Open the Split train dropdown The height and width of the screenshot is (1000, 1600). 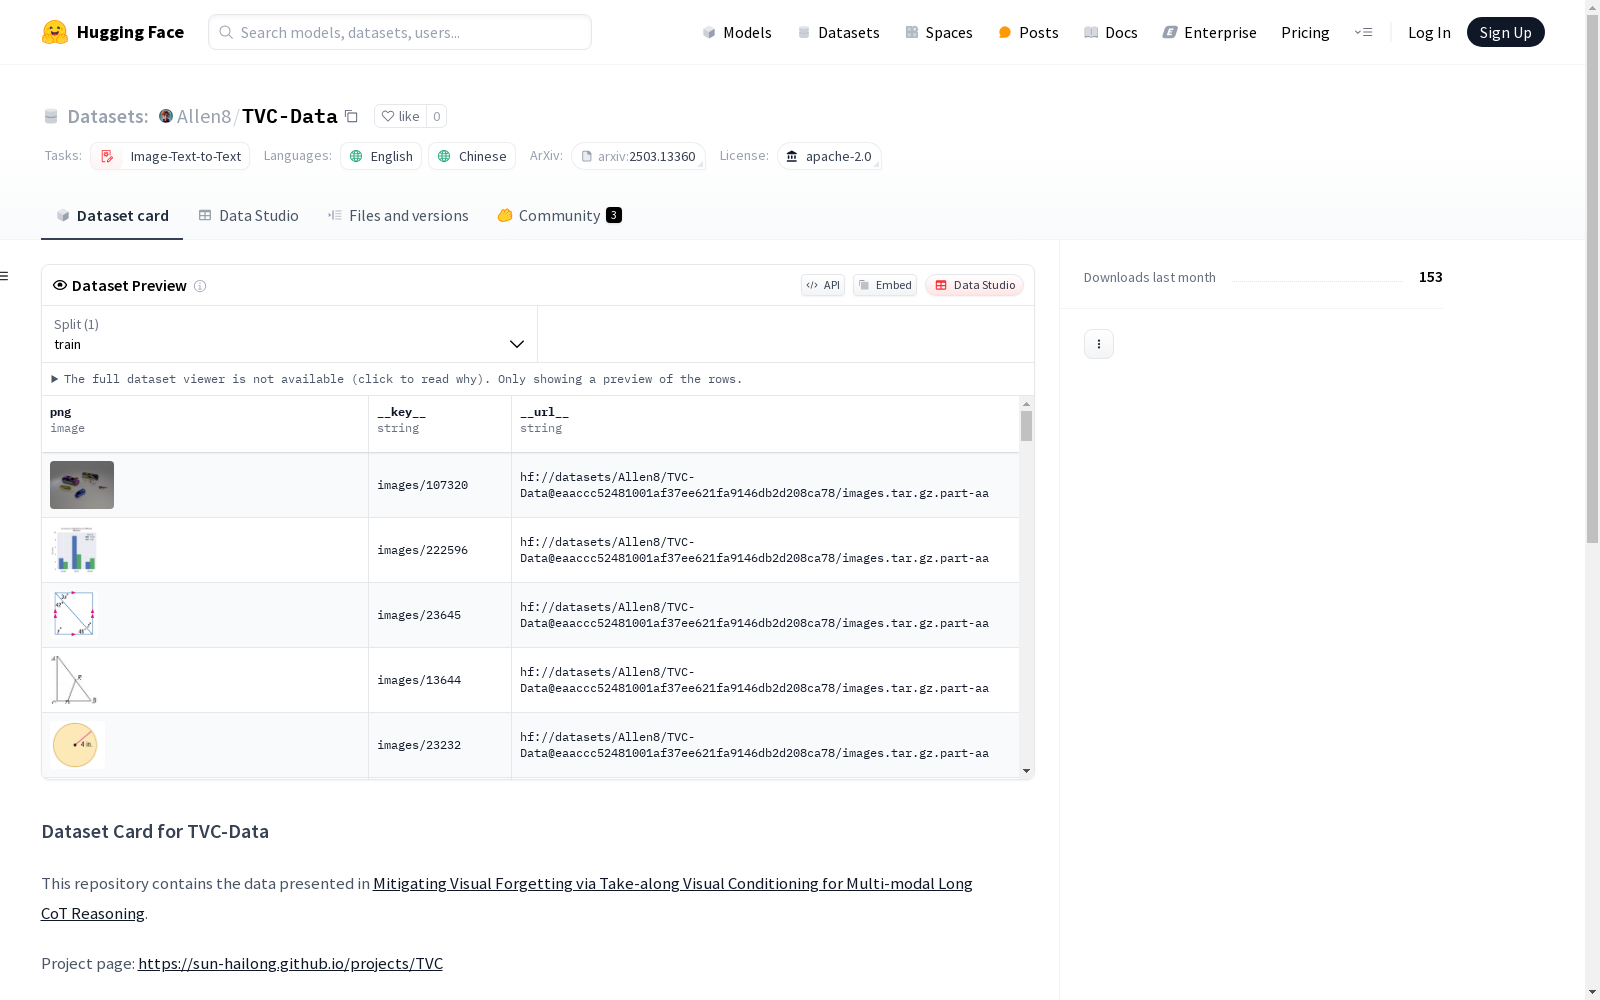(x=289, y=334)
